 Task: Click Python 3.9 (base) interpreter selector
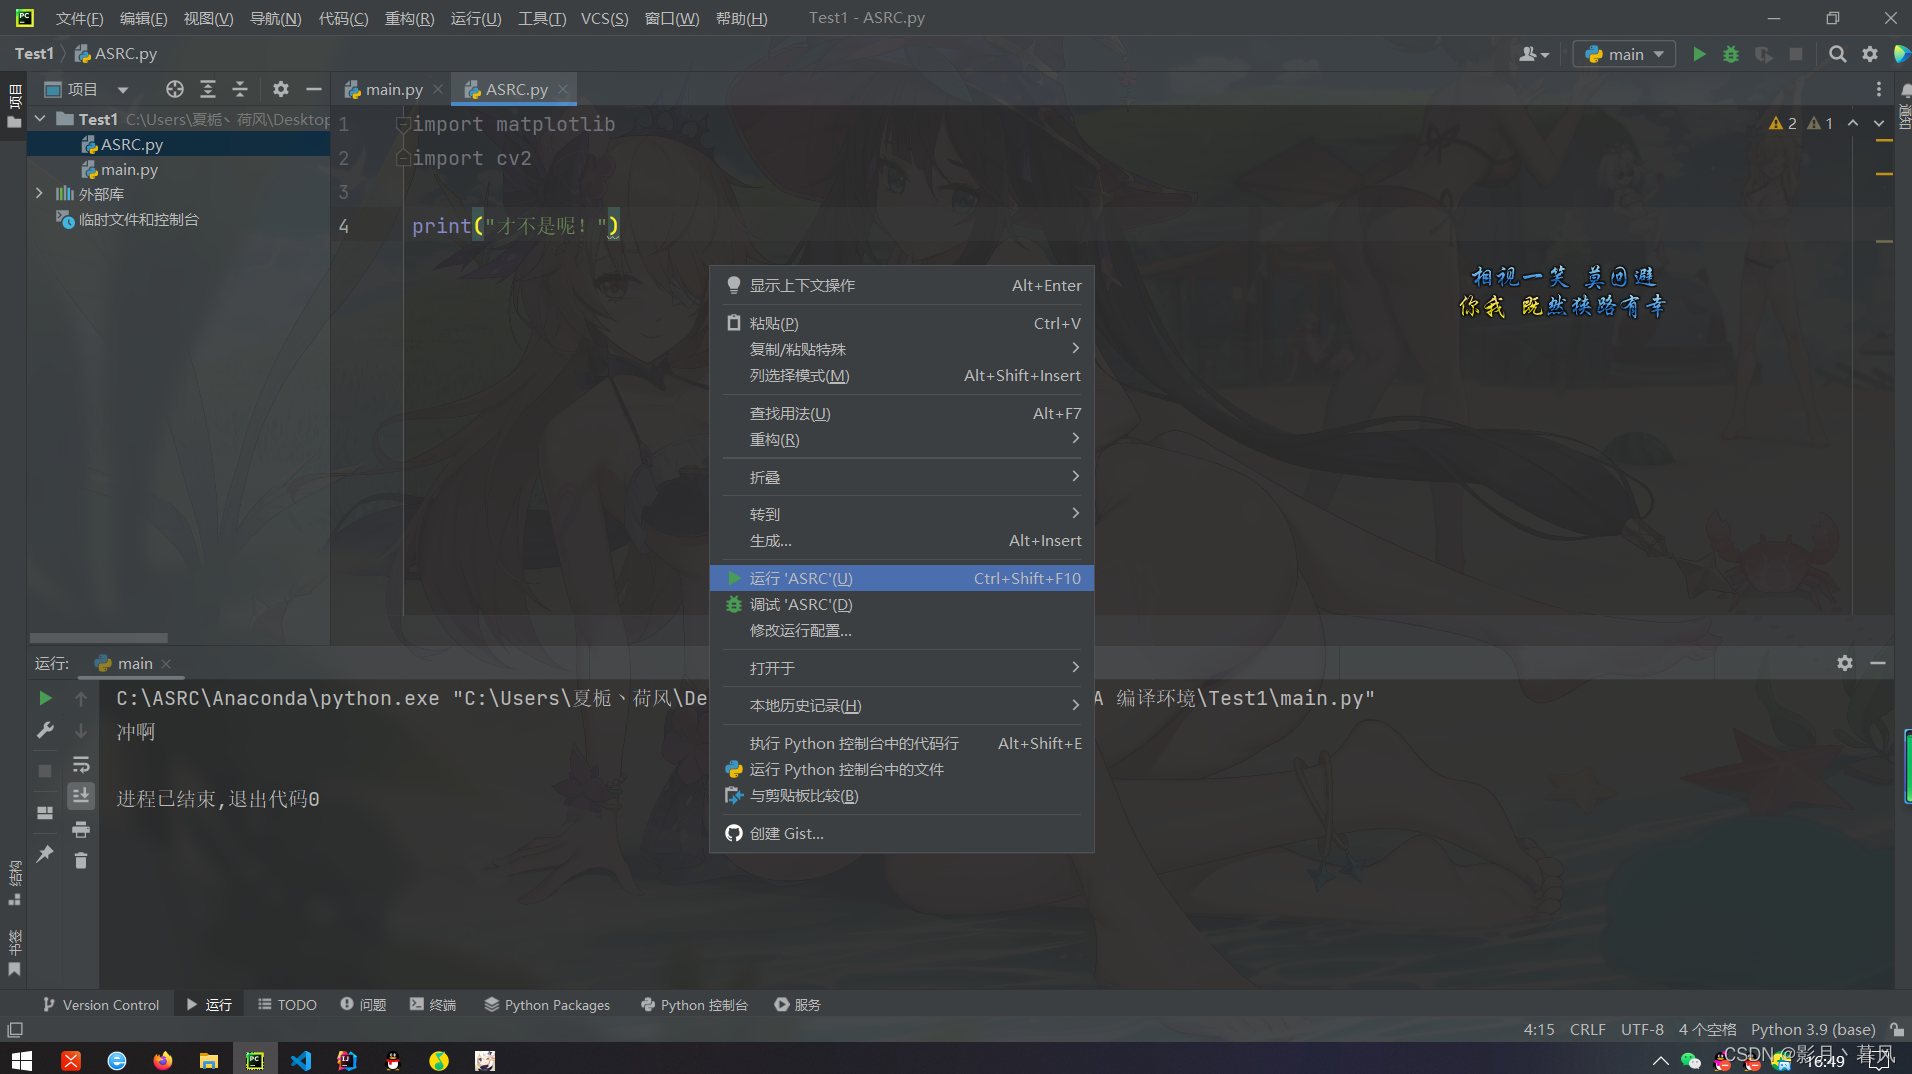[1812, 1029]
